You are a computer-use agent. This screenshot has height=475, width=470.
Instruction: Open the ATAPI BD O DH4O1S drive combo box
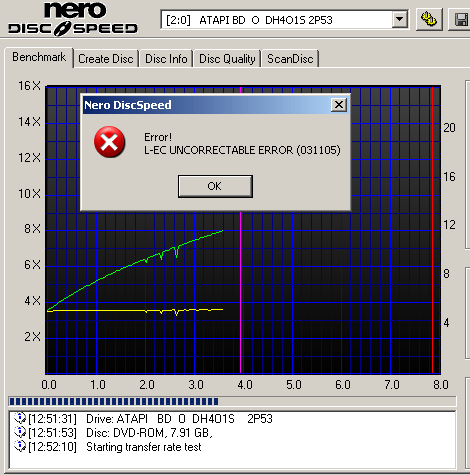[284, 20]
